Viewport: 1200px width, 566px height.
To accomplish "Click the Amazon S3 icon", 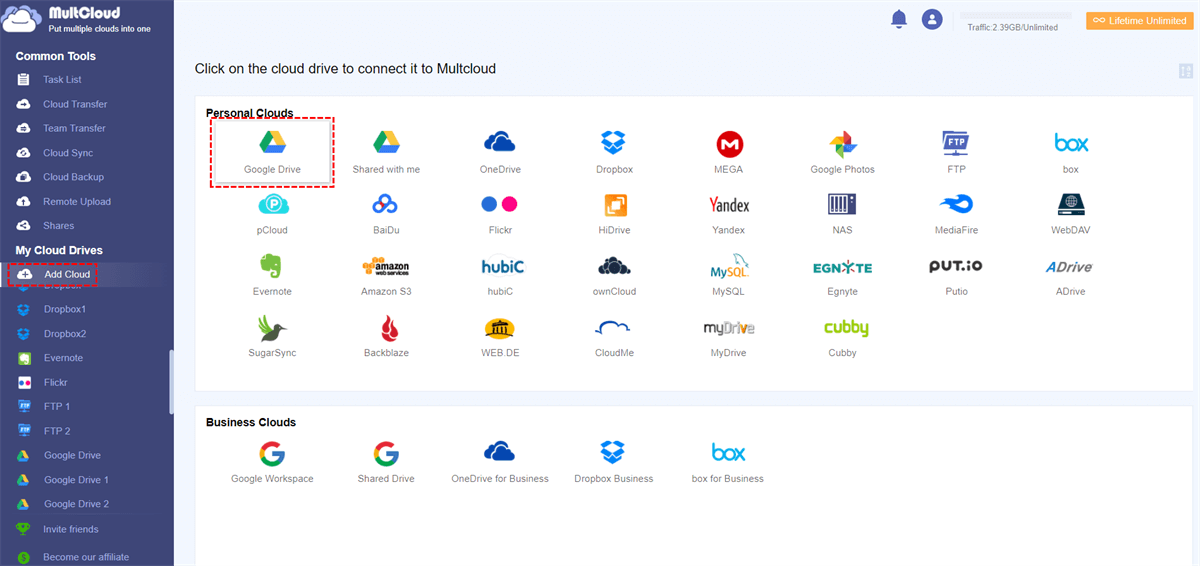I will [x=386, y=267].
